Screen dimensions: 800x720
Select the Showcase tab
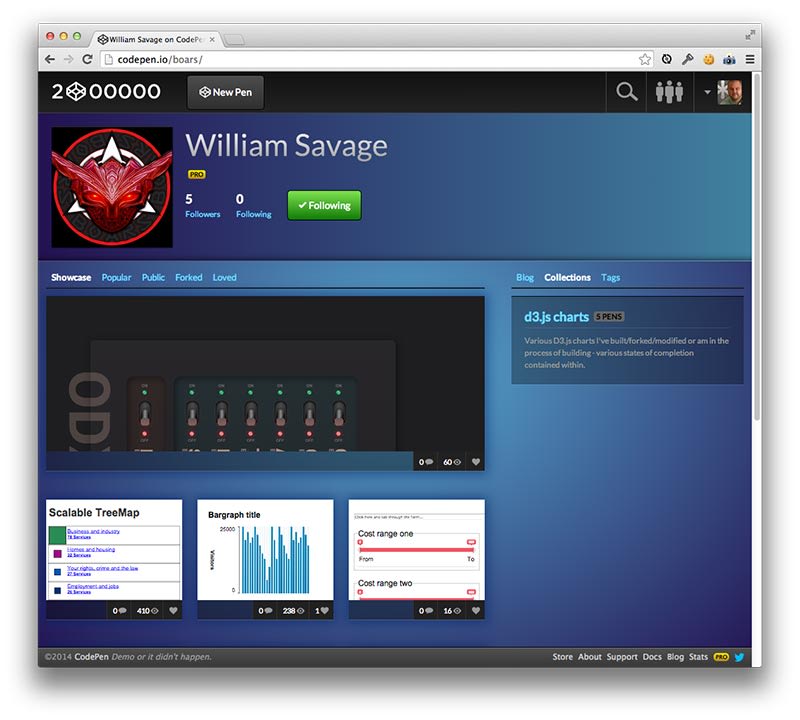71,278
